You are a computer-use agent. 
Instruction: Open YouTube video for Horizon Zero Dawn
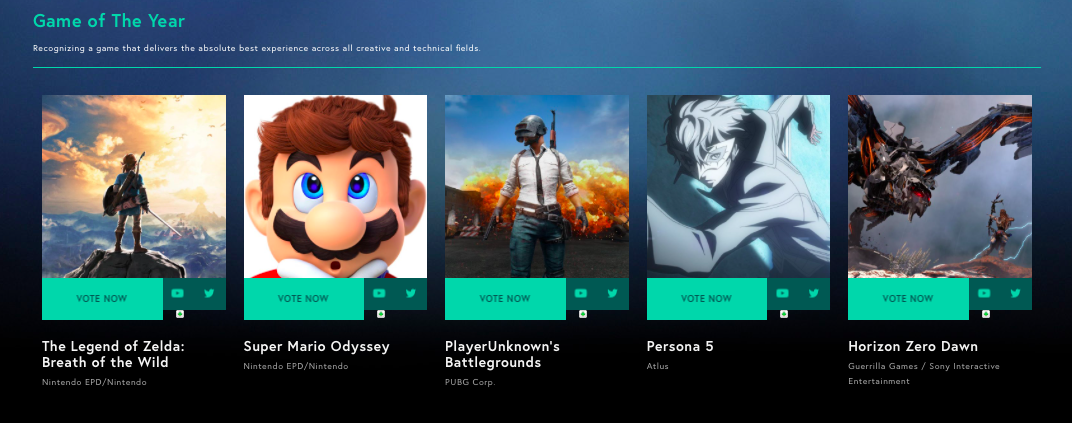coord(984,293)
